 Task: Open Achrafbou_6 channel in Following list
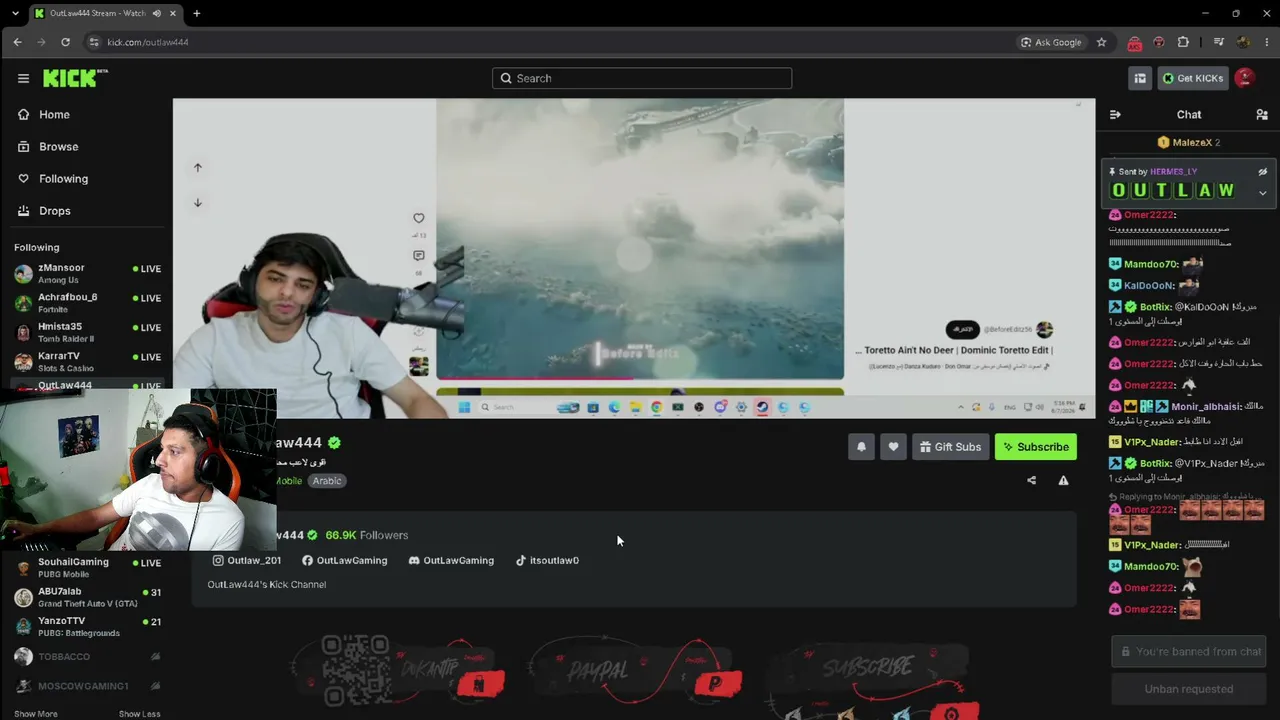[87, 303]
